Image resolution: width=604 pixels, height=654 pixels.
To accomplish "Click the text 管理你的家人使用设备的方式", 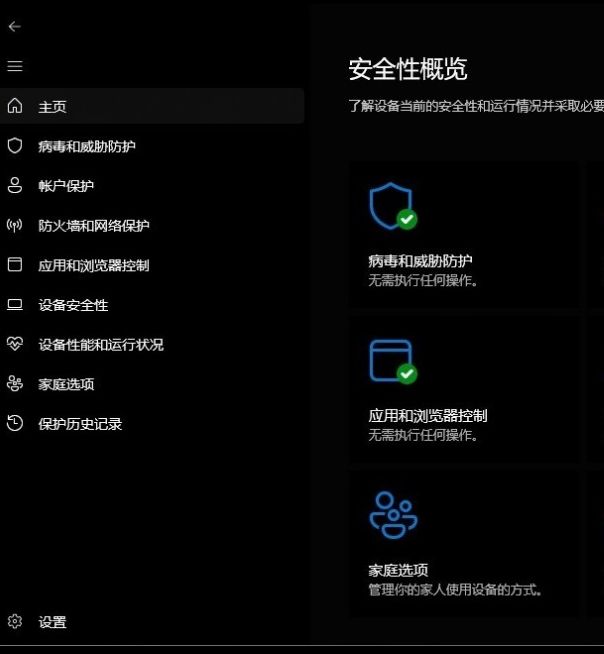I will coord(455,590).
